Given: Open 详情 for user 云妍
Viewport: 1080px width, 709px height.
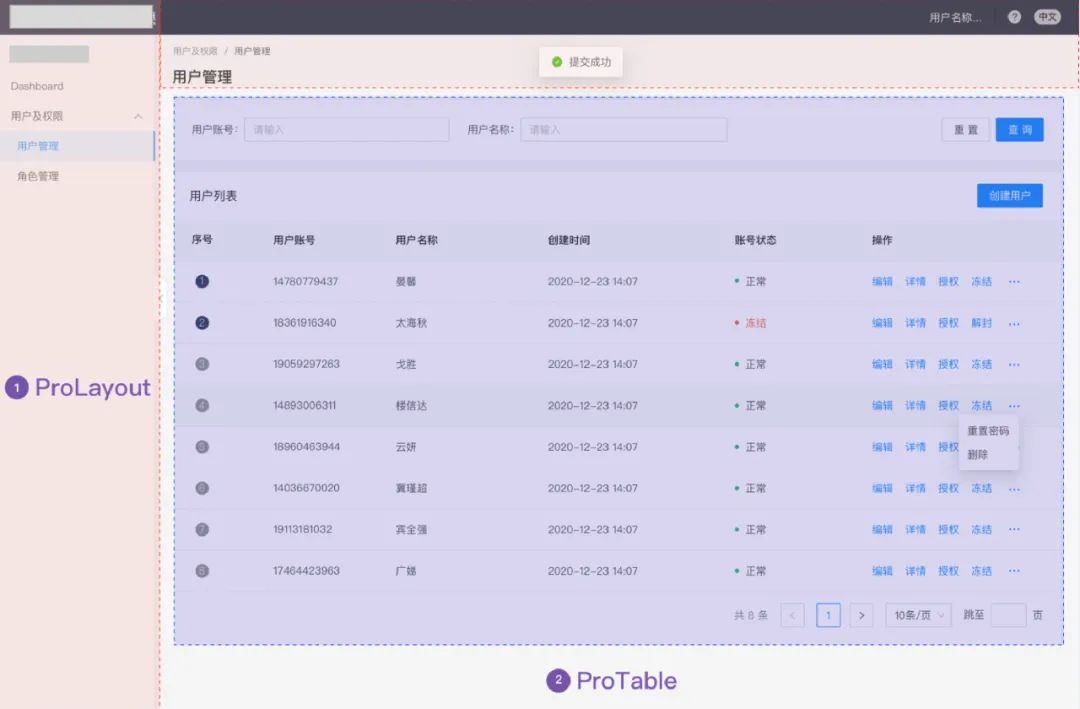Looking at the screenshot, I should coord(915,447).
